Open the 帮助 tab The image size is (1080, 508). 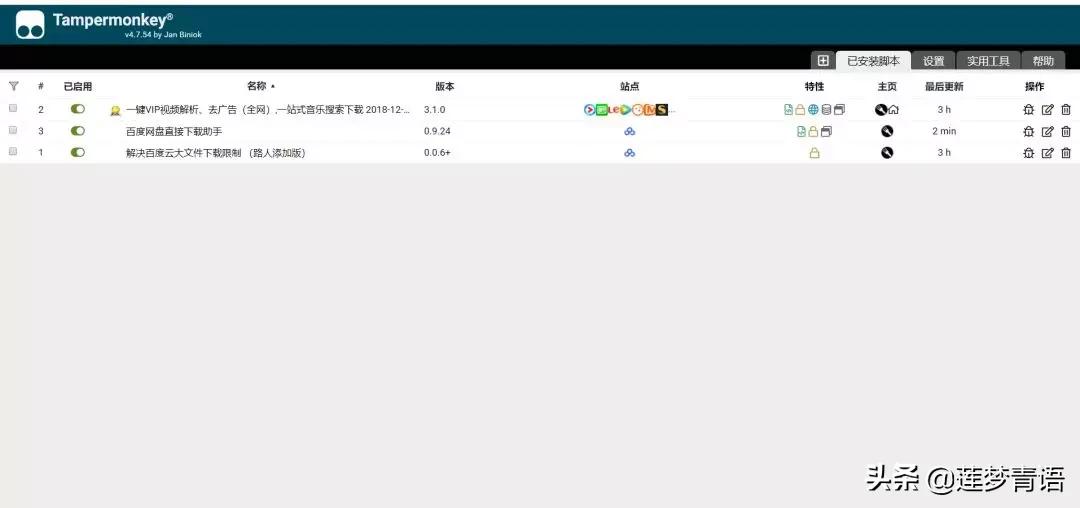click(x=1043, y=61)
